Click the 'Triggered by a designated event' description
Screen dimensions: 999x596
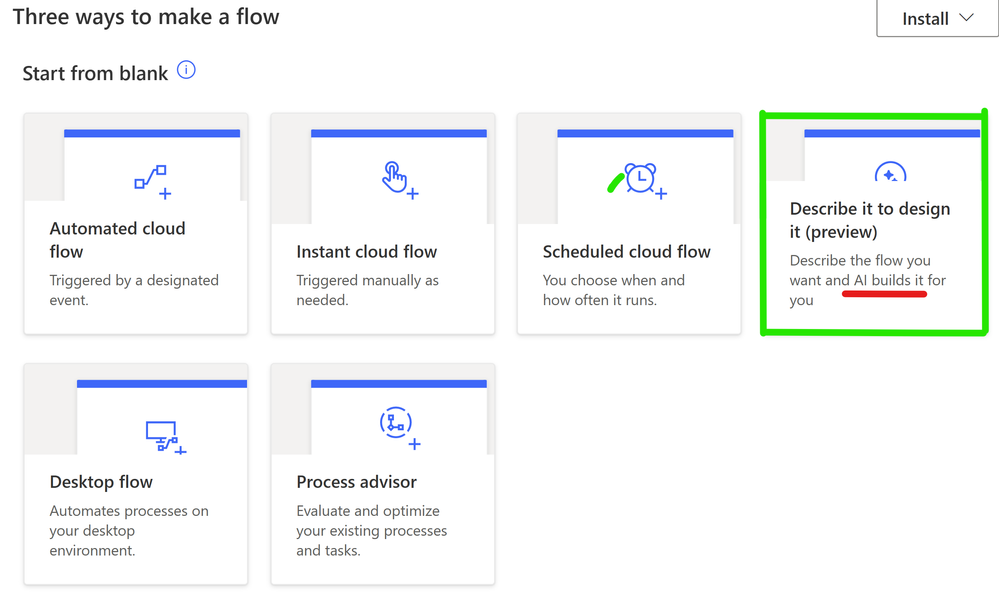coord(134,290)
